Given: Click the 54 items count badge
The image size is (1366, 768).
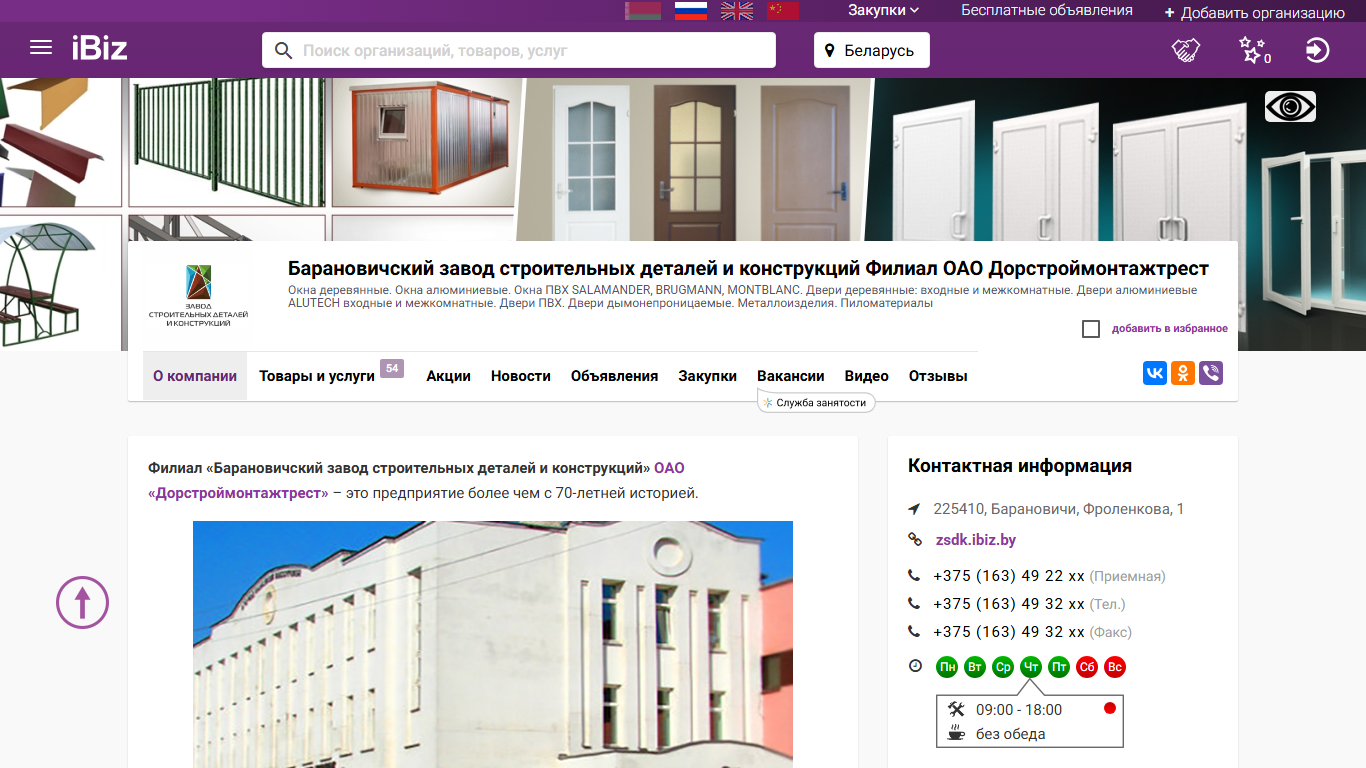Looking at the screenshot, I should [x=392, y=368].
